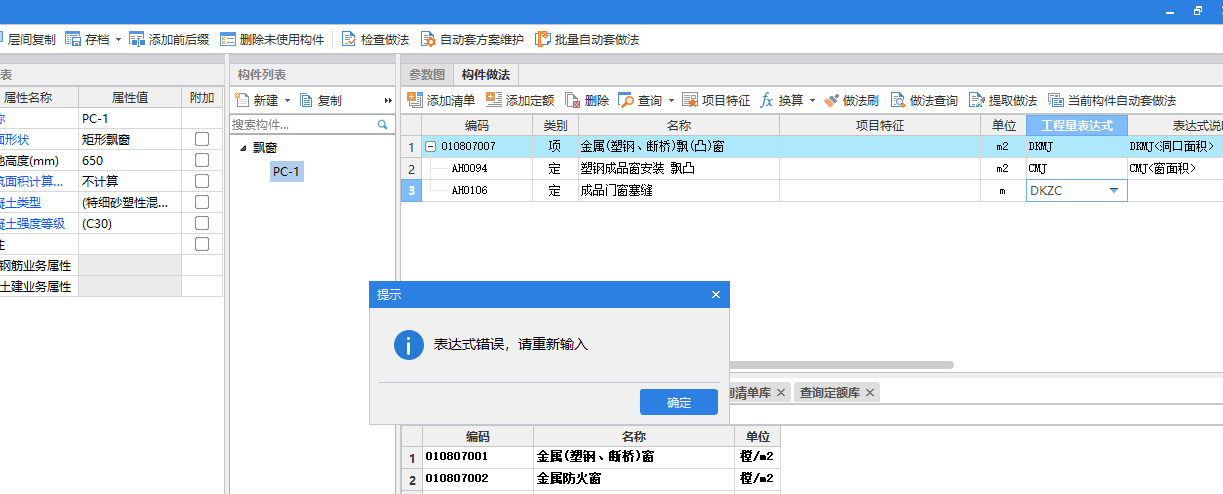Click the CMJ expression cell
Screen dimensions: 1223x494
(1077, 168)
